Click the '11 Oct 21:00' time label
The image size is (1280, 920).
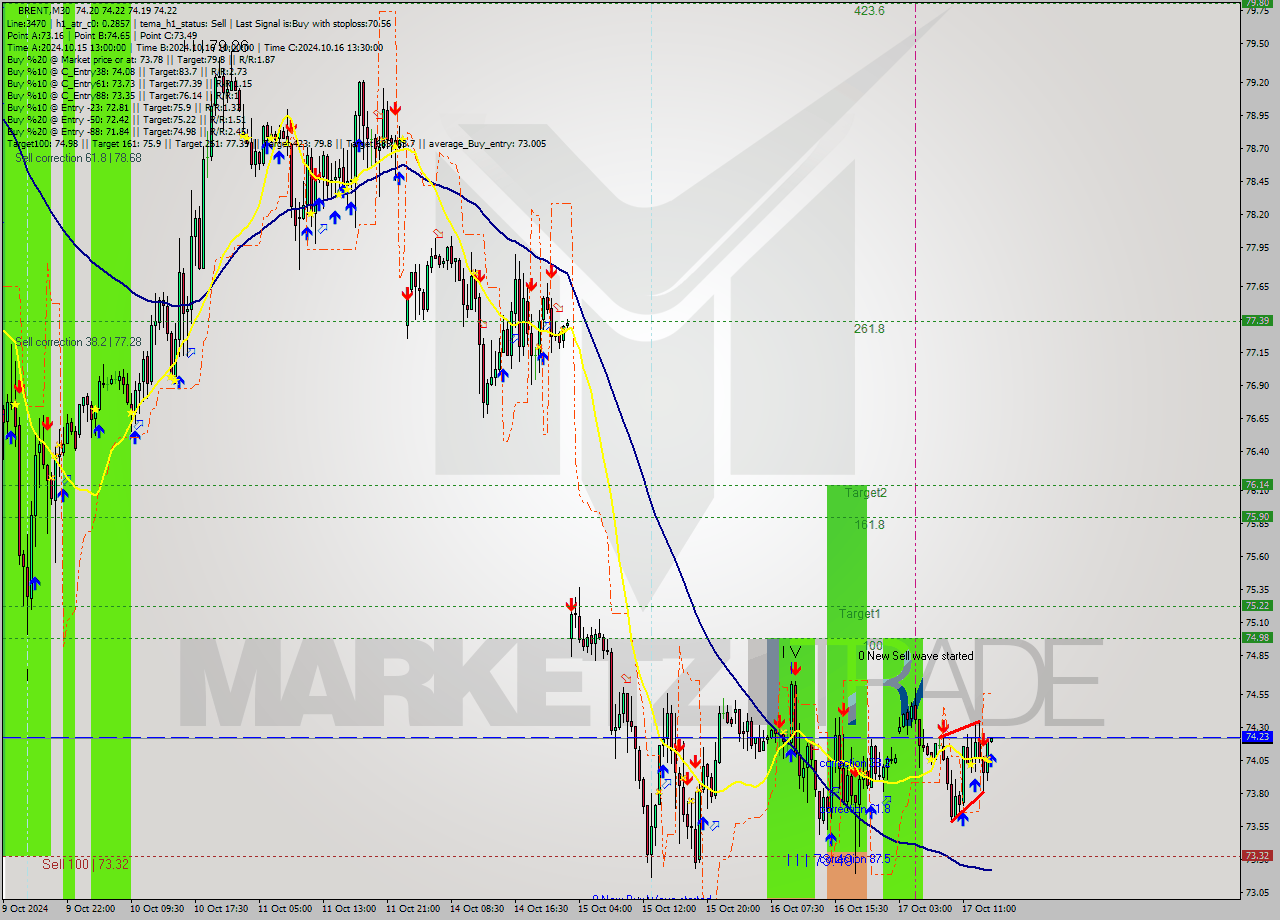pos(413,909)
